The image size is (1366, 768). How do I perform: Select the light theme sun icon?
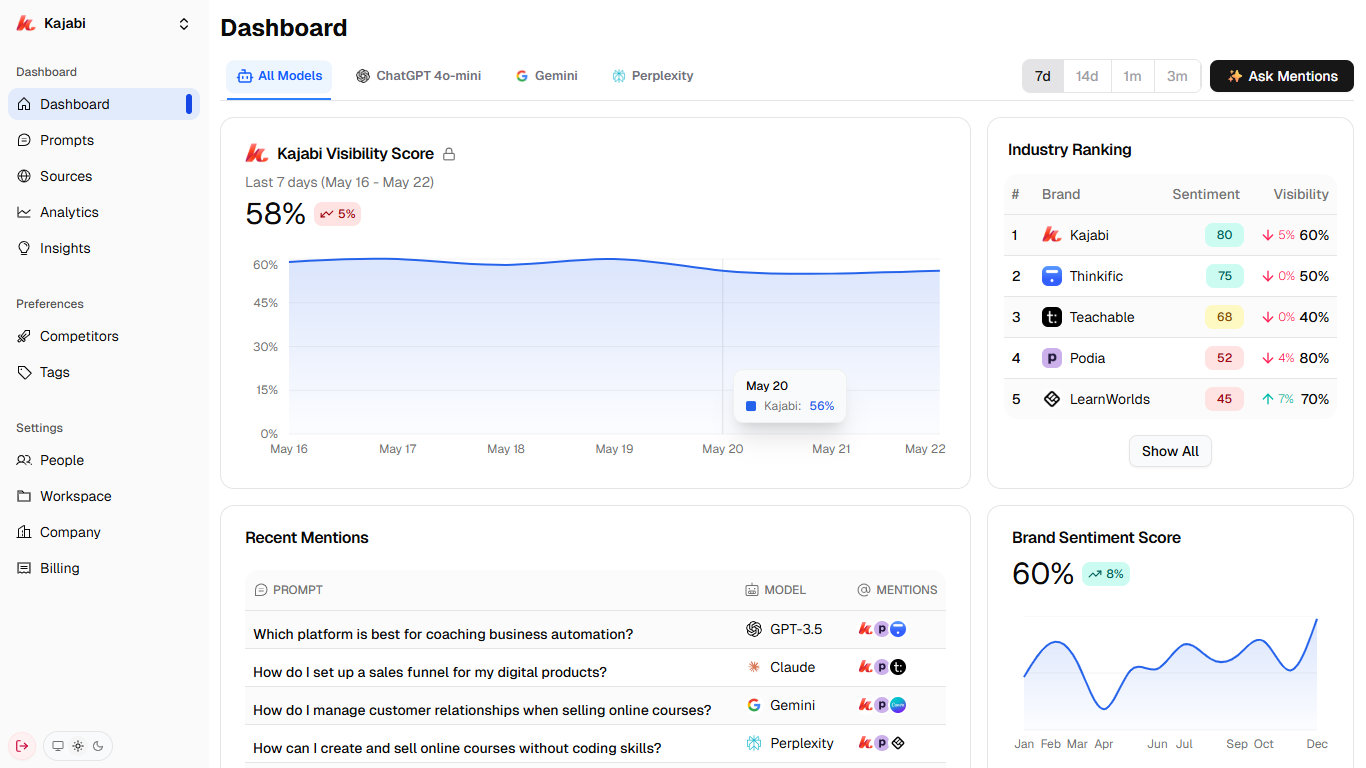pyautogui.click(x=78, y=746)
